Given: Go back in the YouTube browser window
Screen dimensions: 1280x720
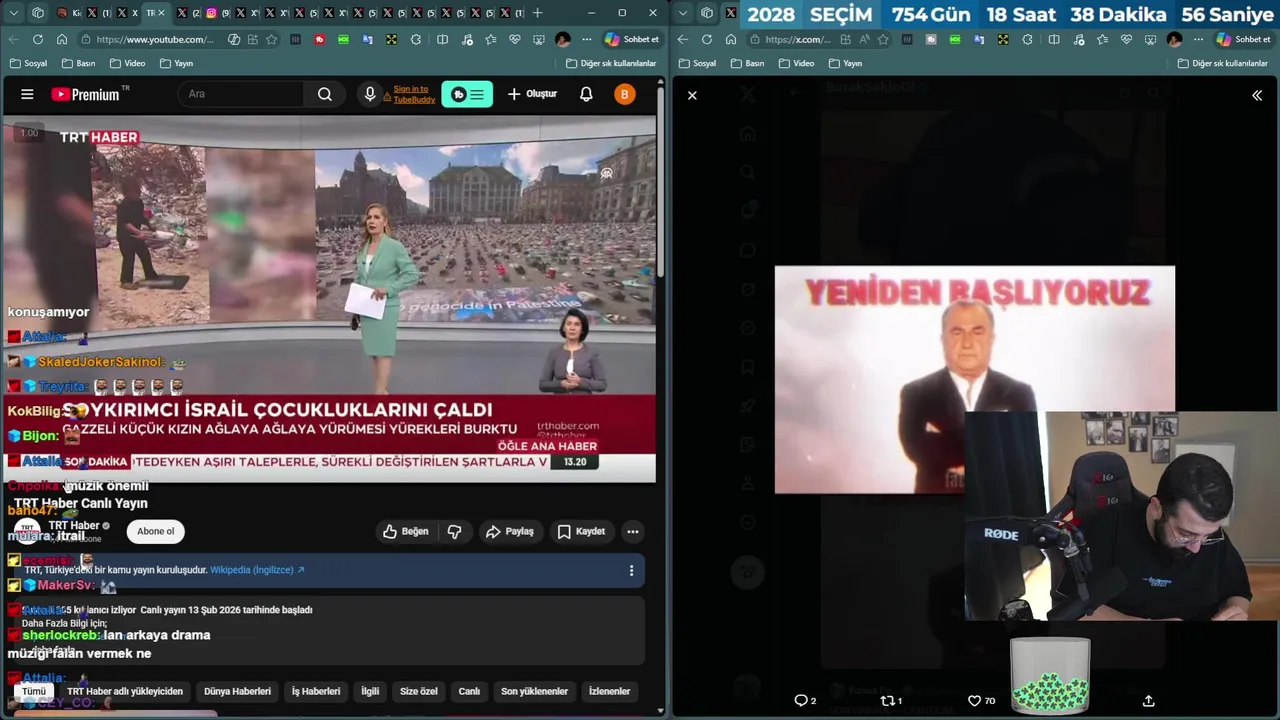Looking at the screenshot, I should click(x=13, y=39).
